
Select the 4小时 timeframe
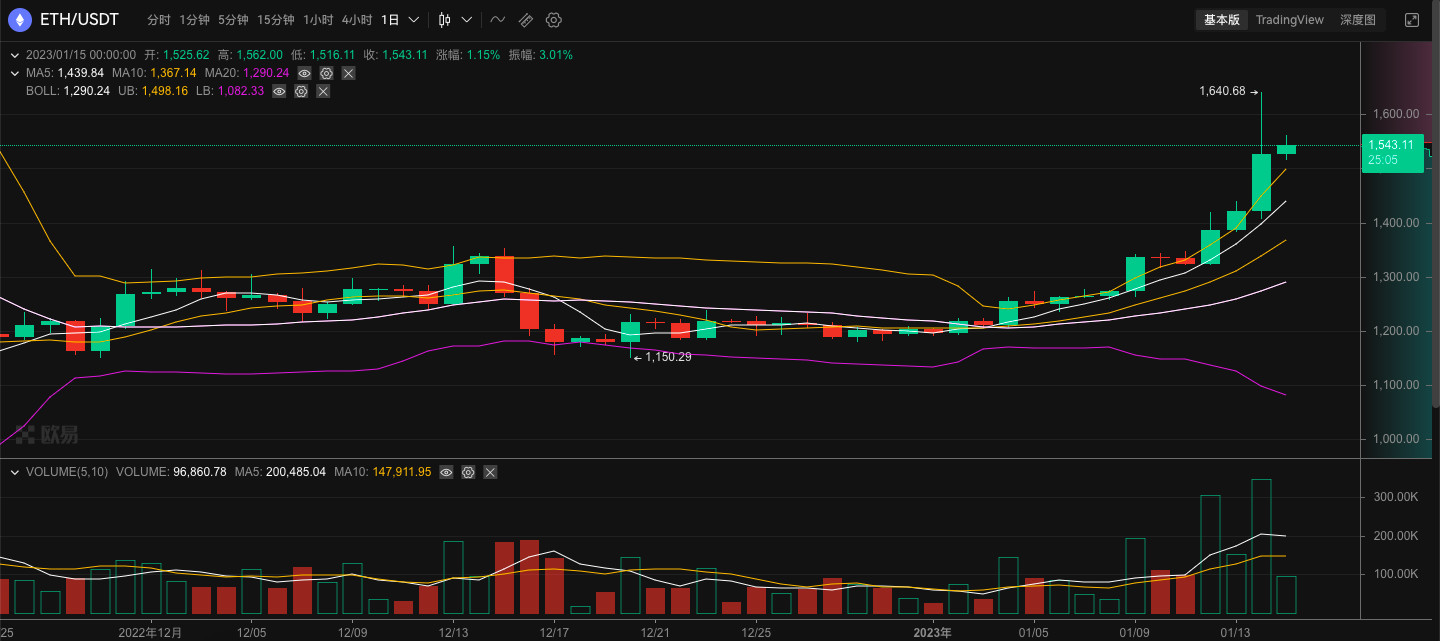[x=356, y=20]
